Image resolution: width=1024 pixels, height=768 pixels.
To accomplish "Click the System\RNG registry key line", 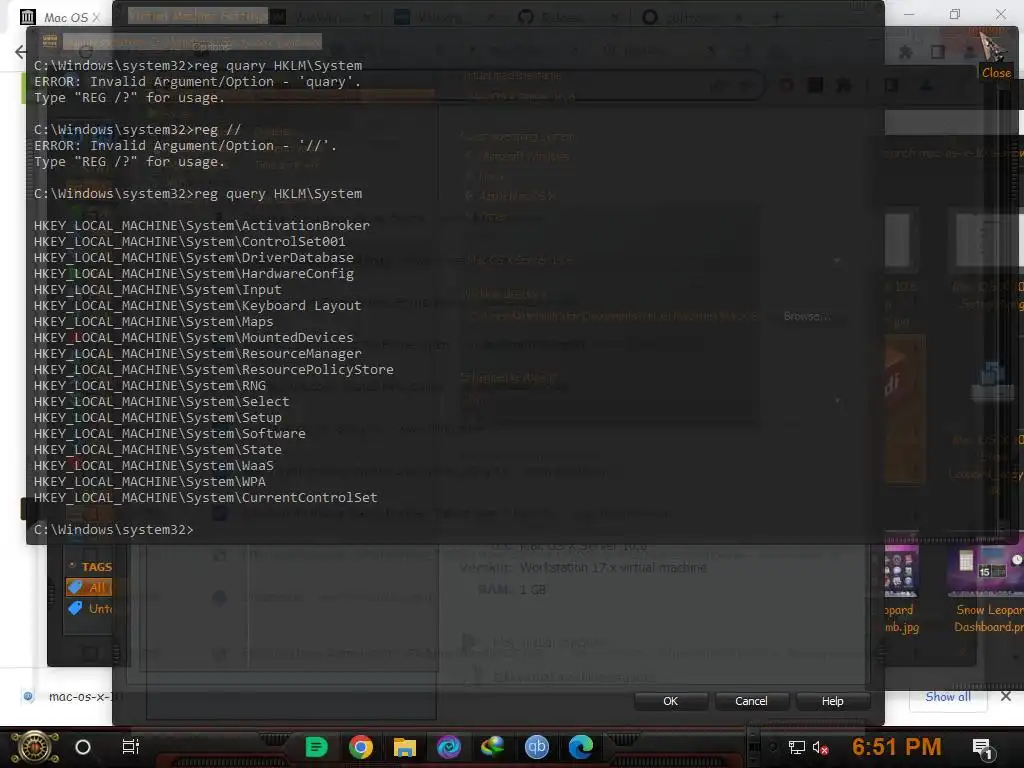I will tap(150, 385).
